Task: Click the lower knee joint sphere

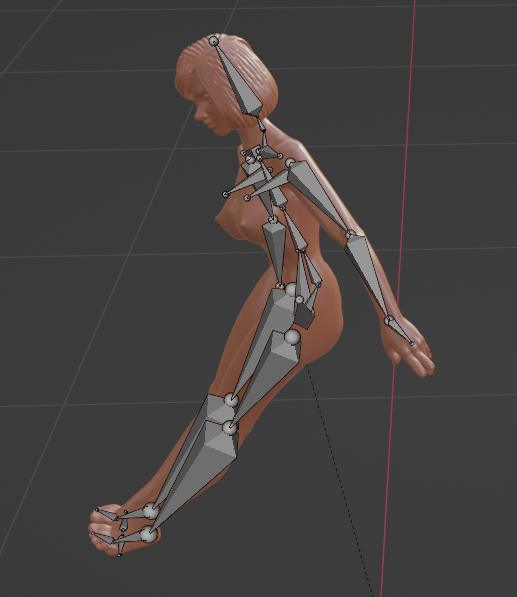Action: click(230, 427)
